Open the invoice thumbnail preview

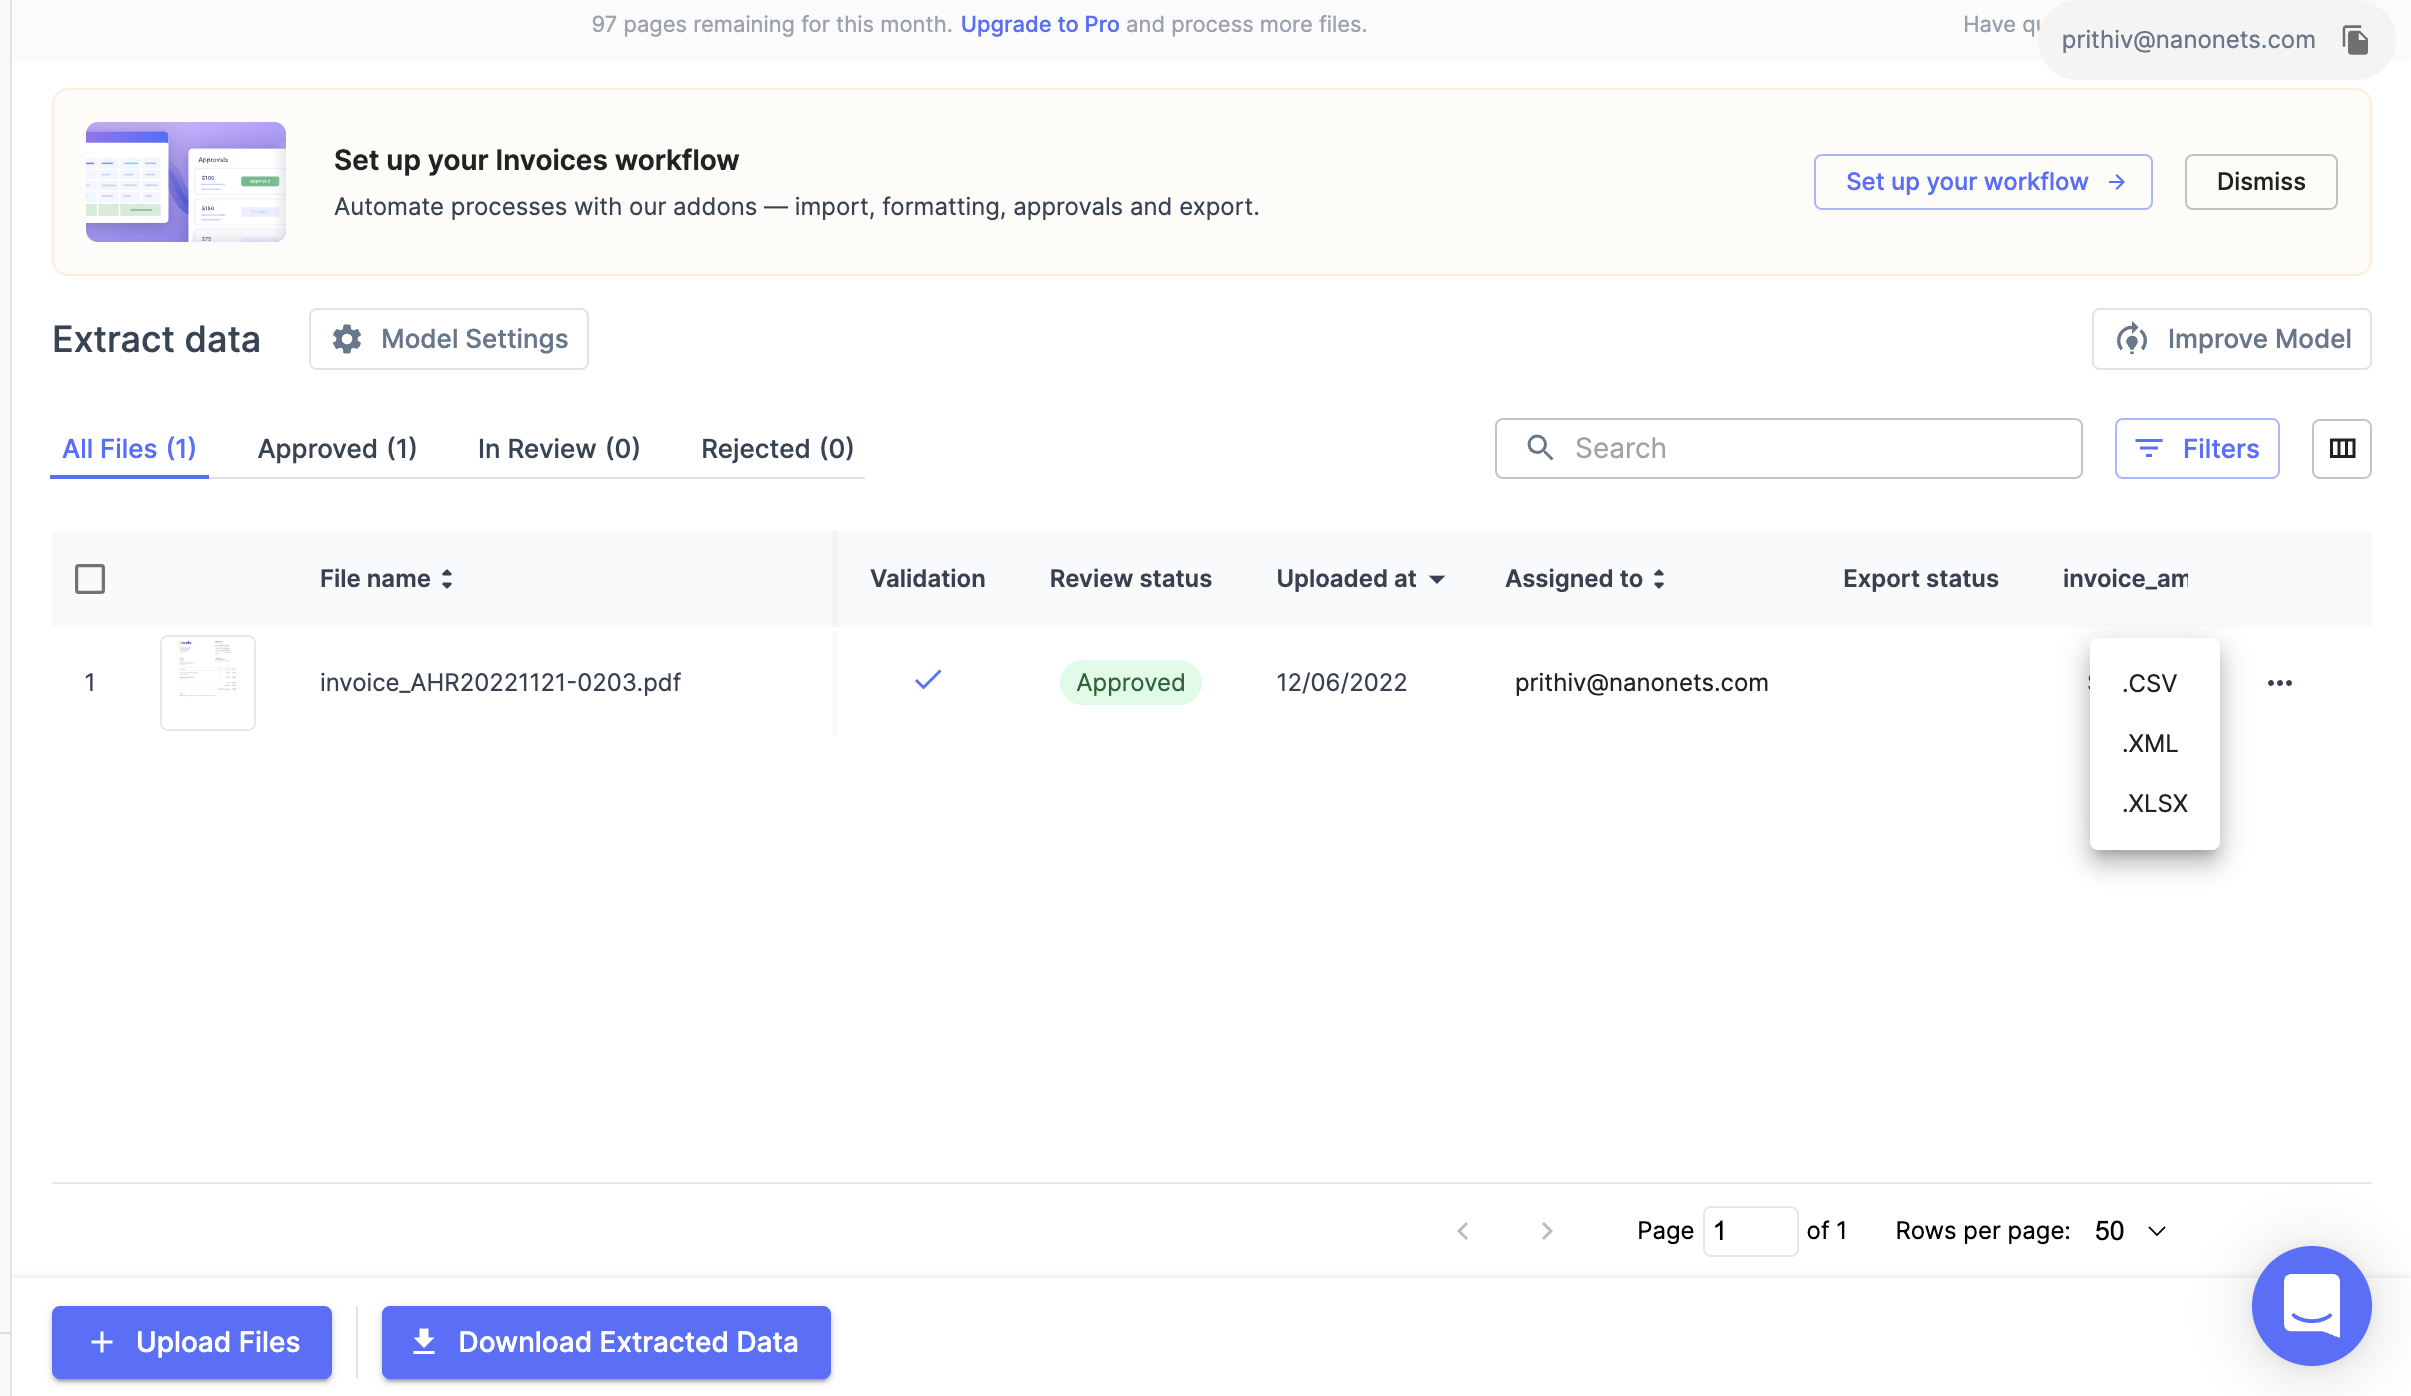(207, 682)
